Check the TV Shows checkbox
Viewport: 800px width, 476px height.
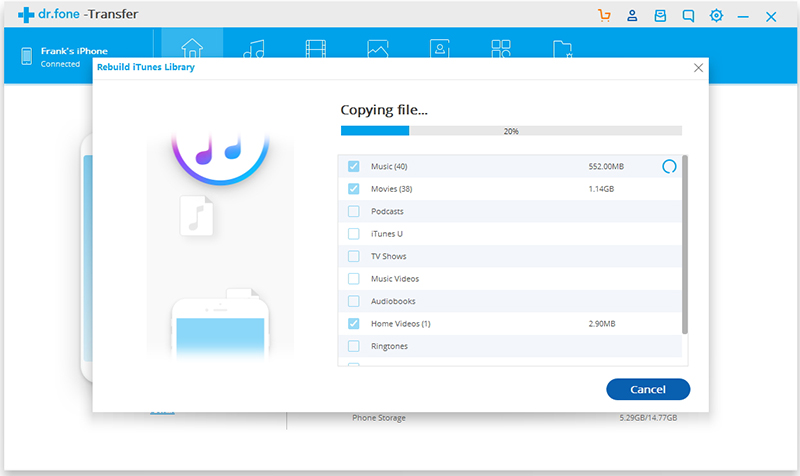coord(354,256)
